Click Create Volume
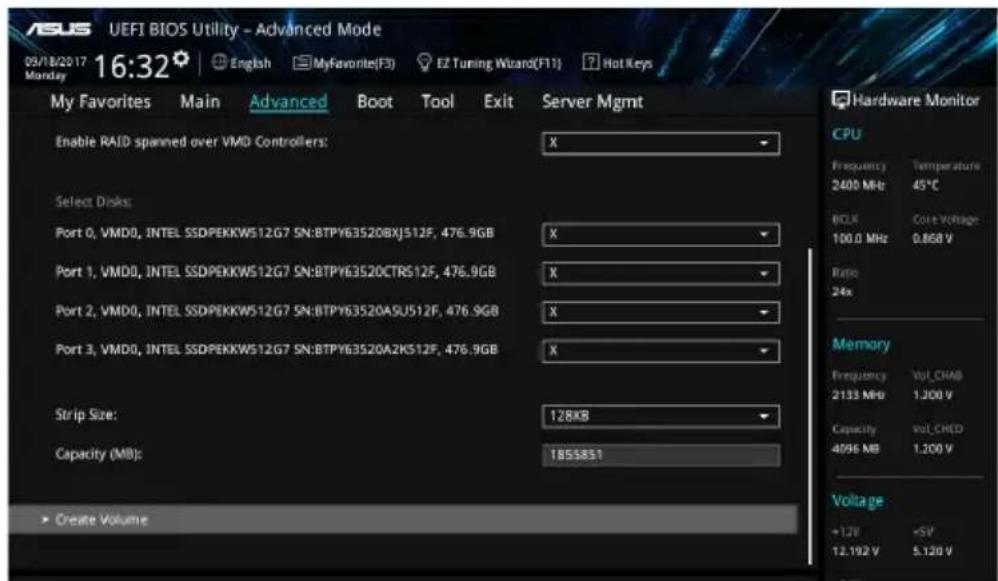Viewport: 998px width, 581px height. tap(402, 519)
